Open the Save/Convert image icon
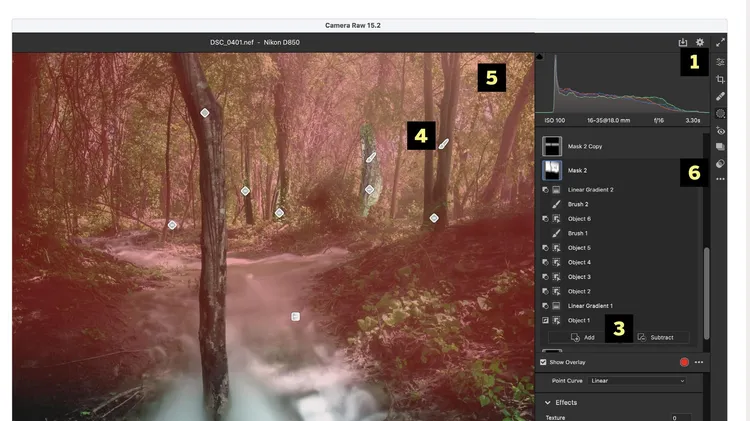This screenshot has height=421, width=750. click(683, 42)
